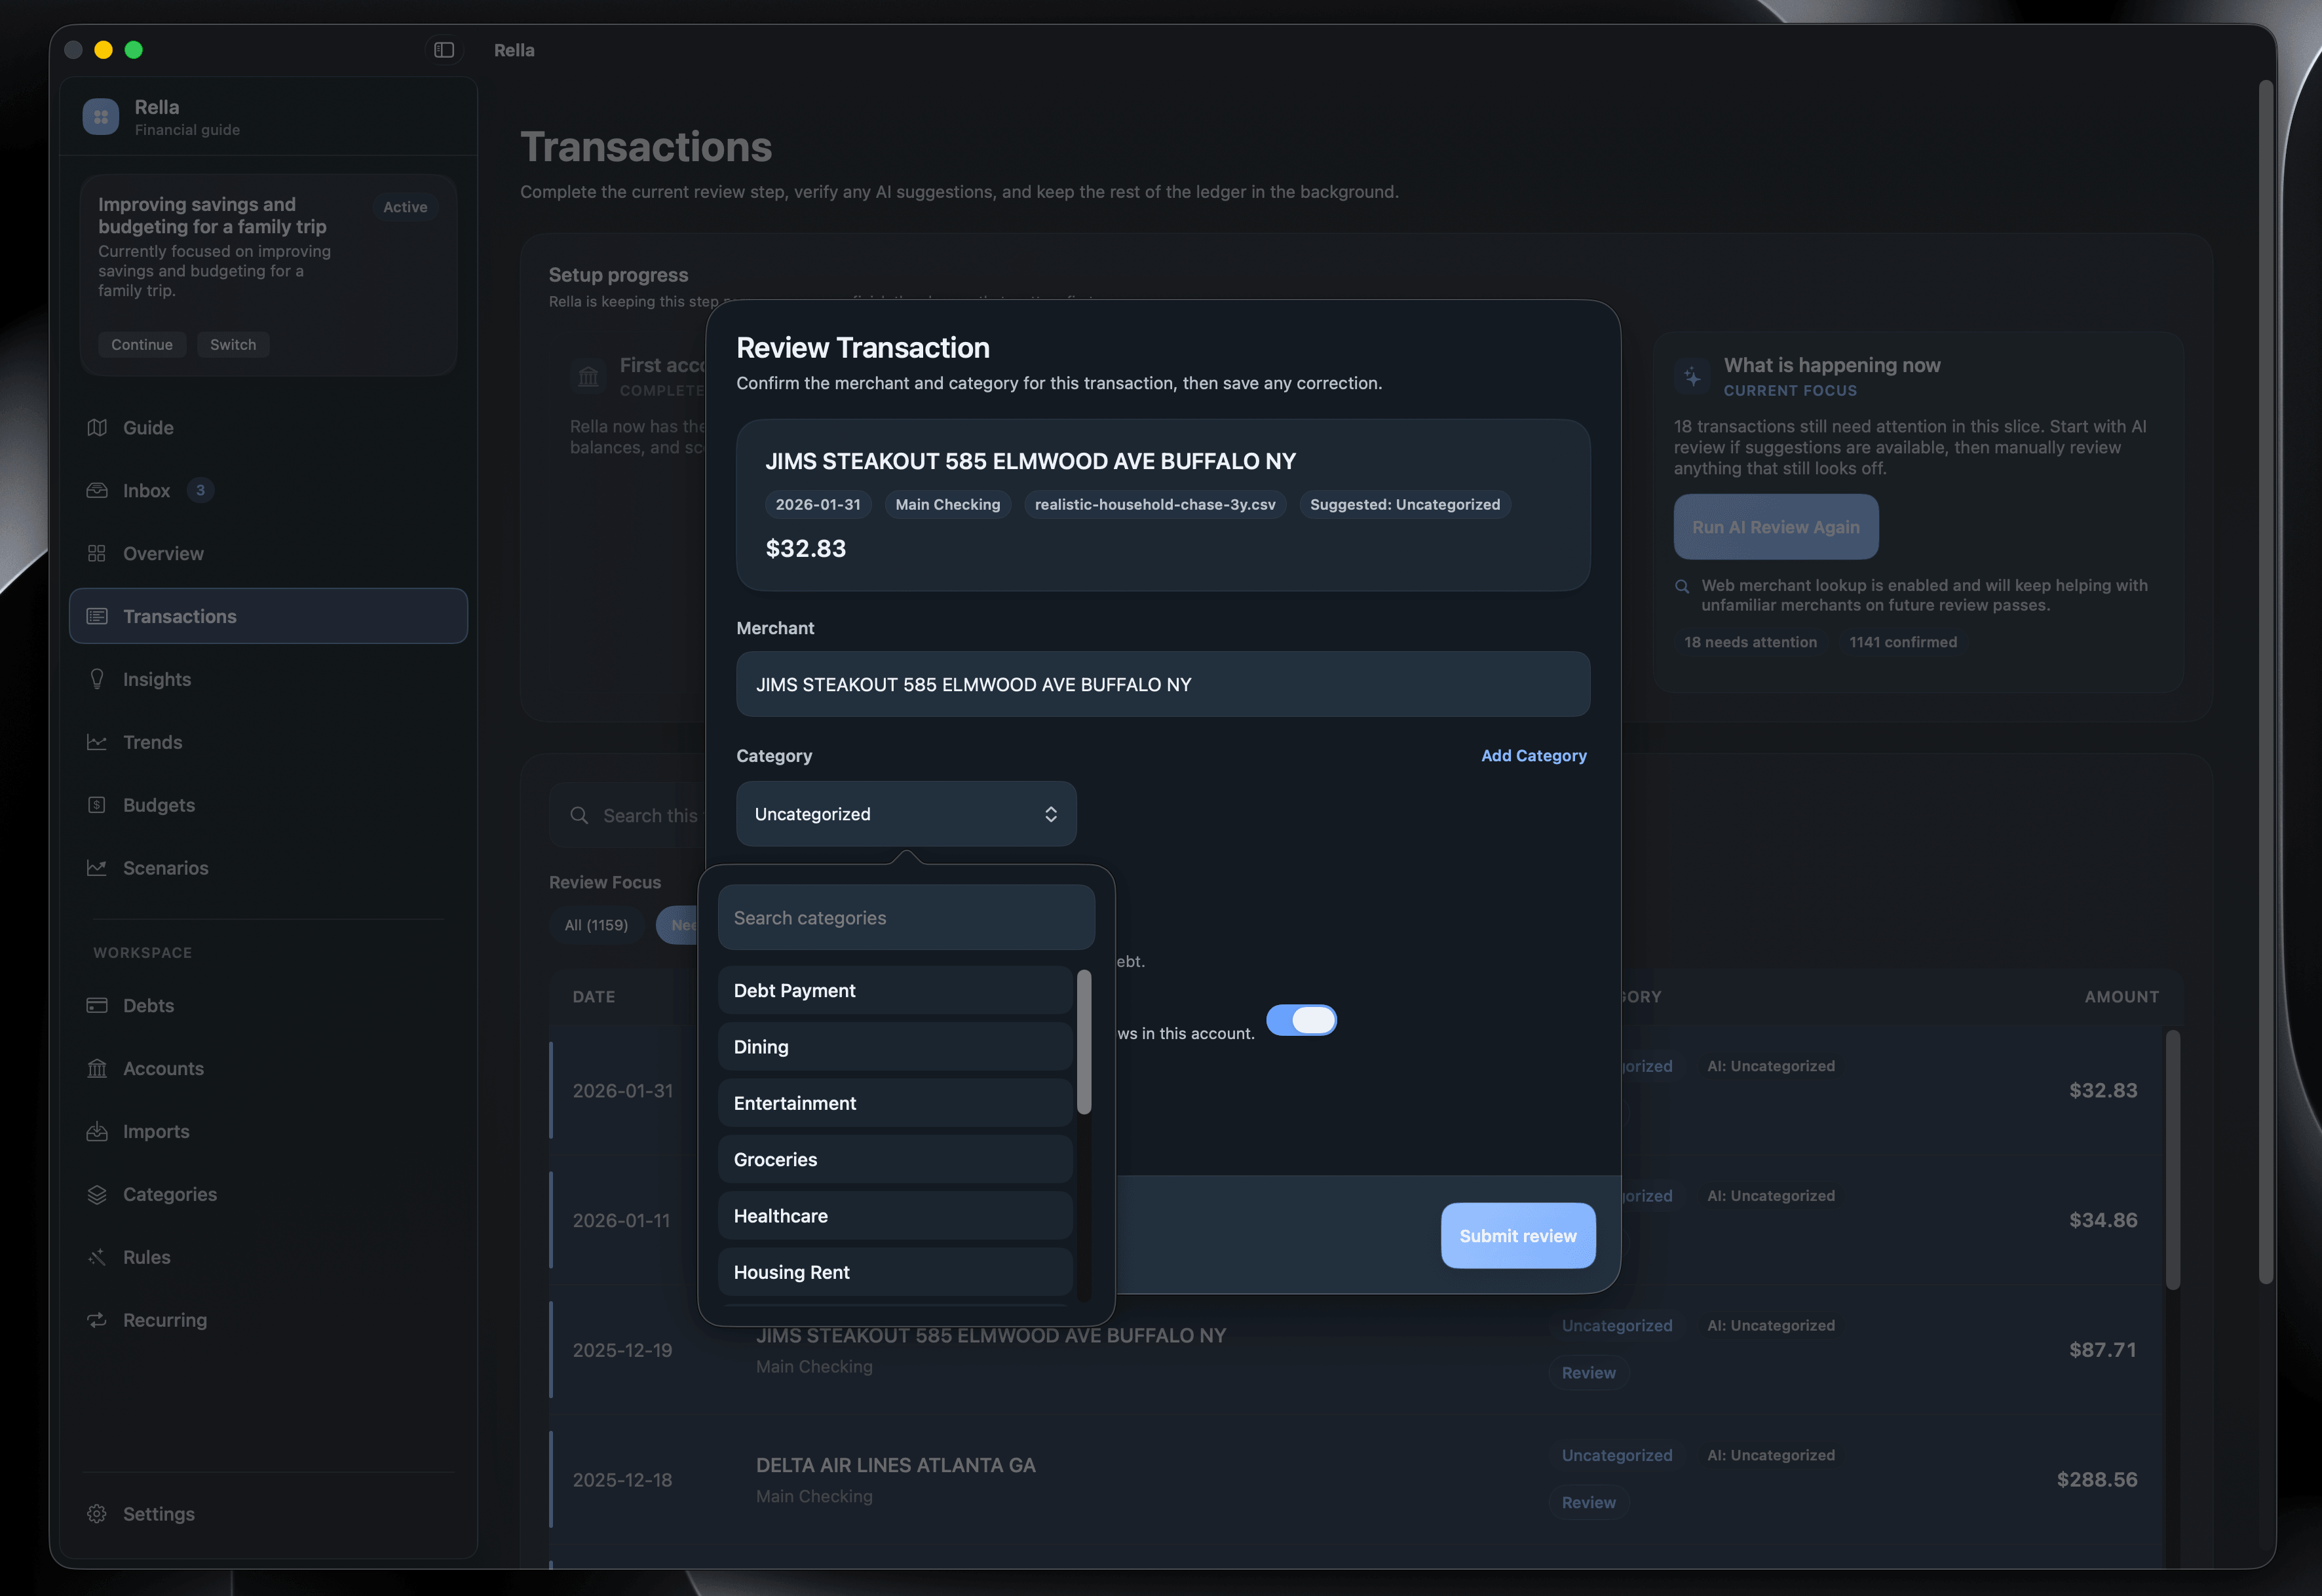Select the All (1159) filter chip
The image size is (2322, 1596).
tap(596, 925)
